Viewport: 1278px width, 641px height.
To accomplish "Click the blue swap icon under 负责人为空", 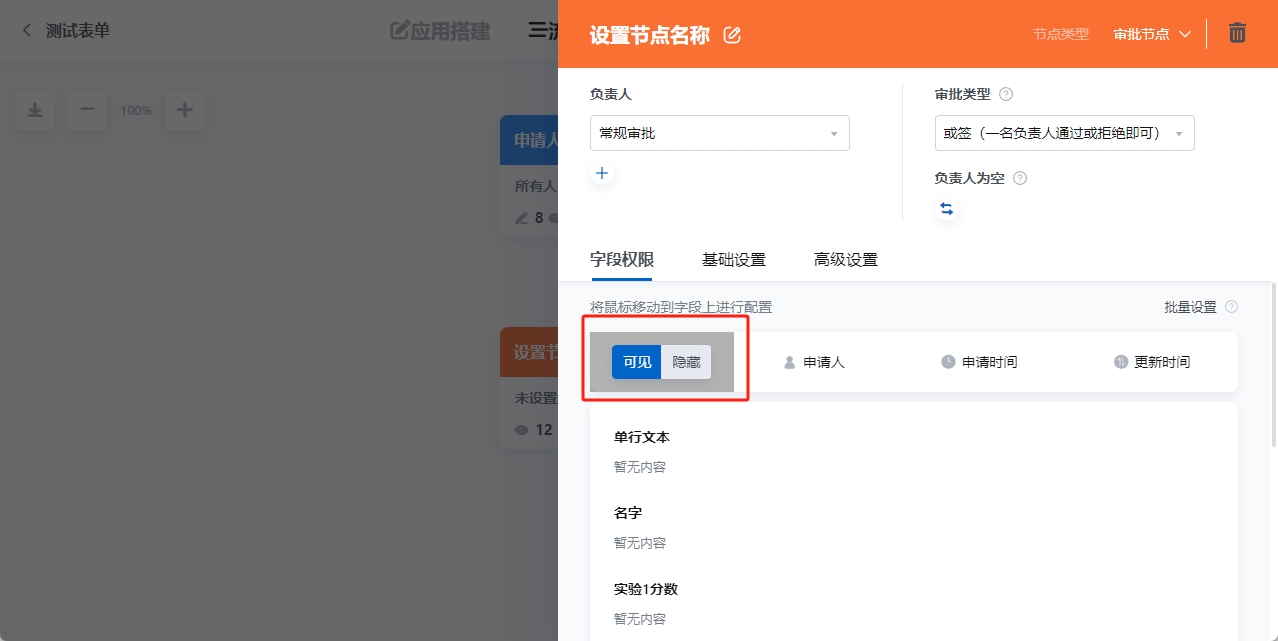I will click(946, 208).
